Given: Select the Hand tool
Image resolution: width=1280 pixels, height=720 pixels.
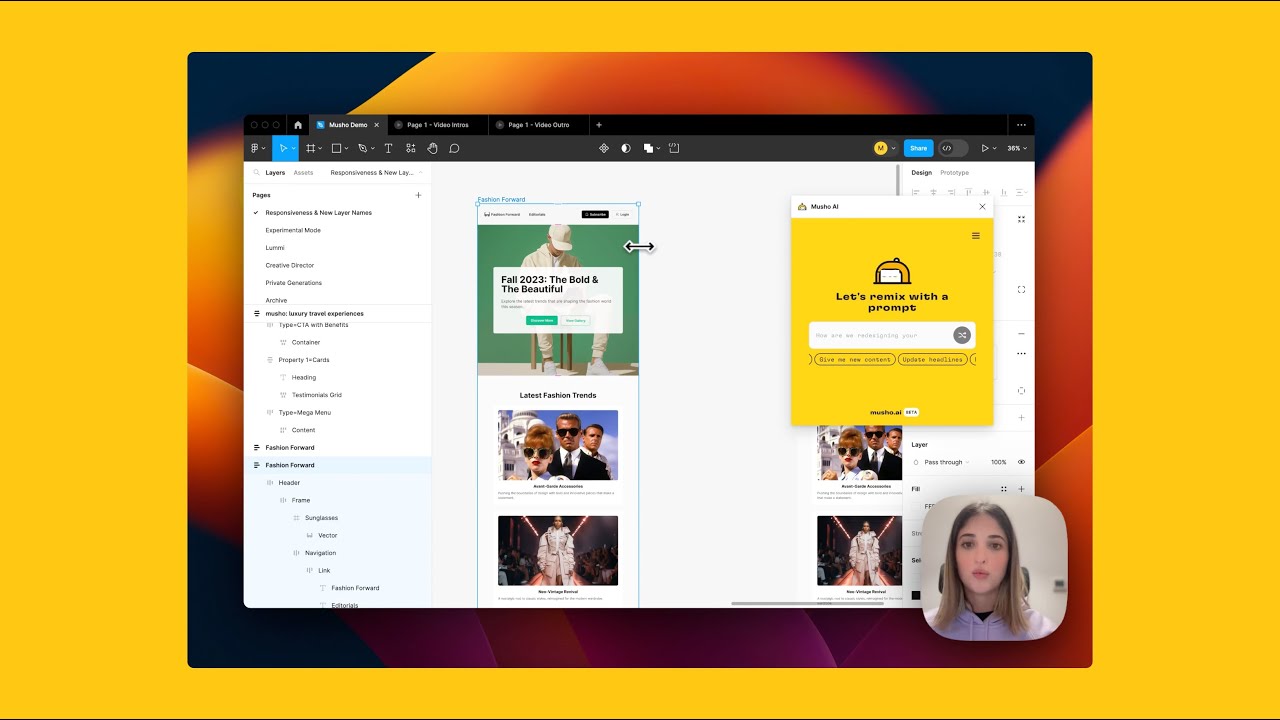Looking at the screenshot, I should [433, 148].
